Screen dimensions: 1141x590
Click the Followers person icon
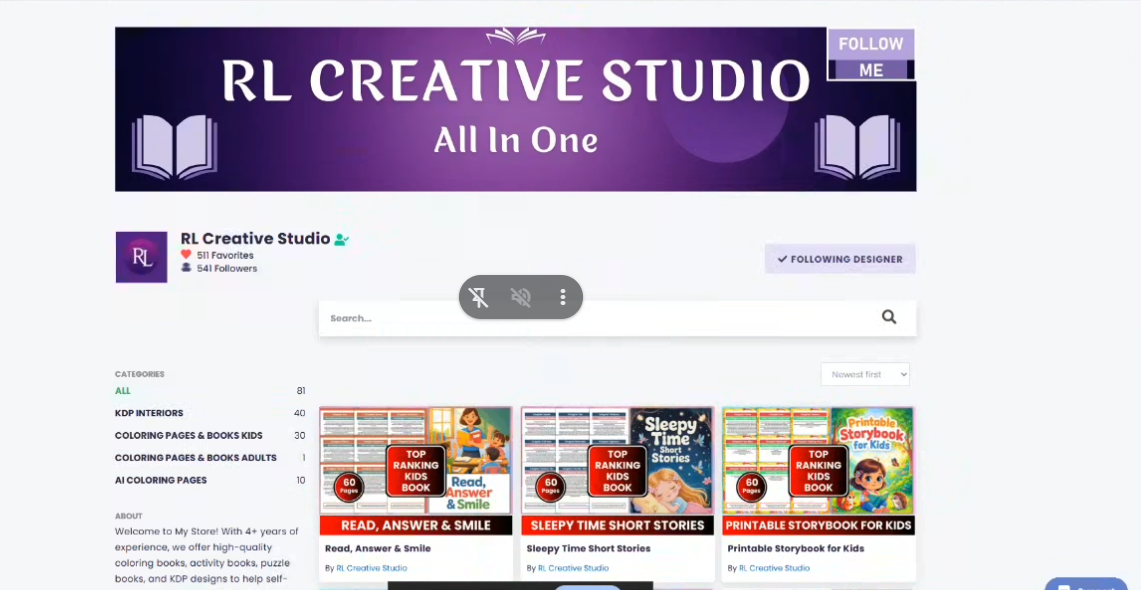coord(186,268)
